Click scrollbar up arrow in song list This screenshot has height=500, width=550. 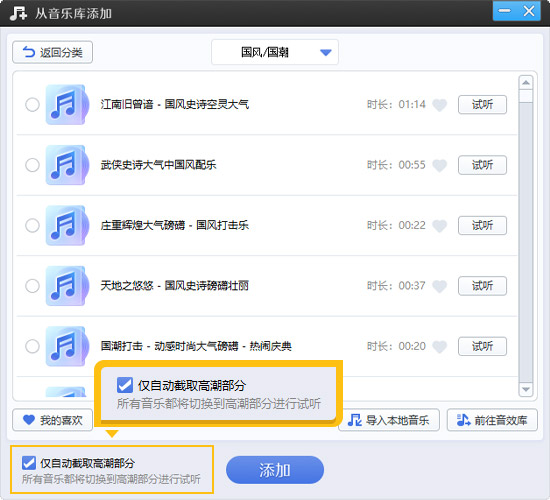pos(525,83)
